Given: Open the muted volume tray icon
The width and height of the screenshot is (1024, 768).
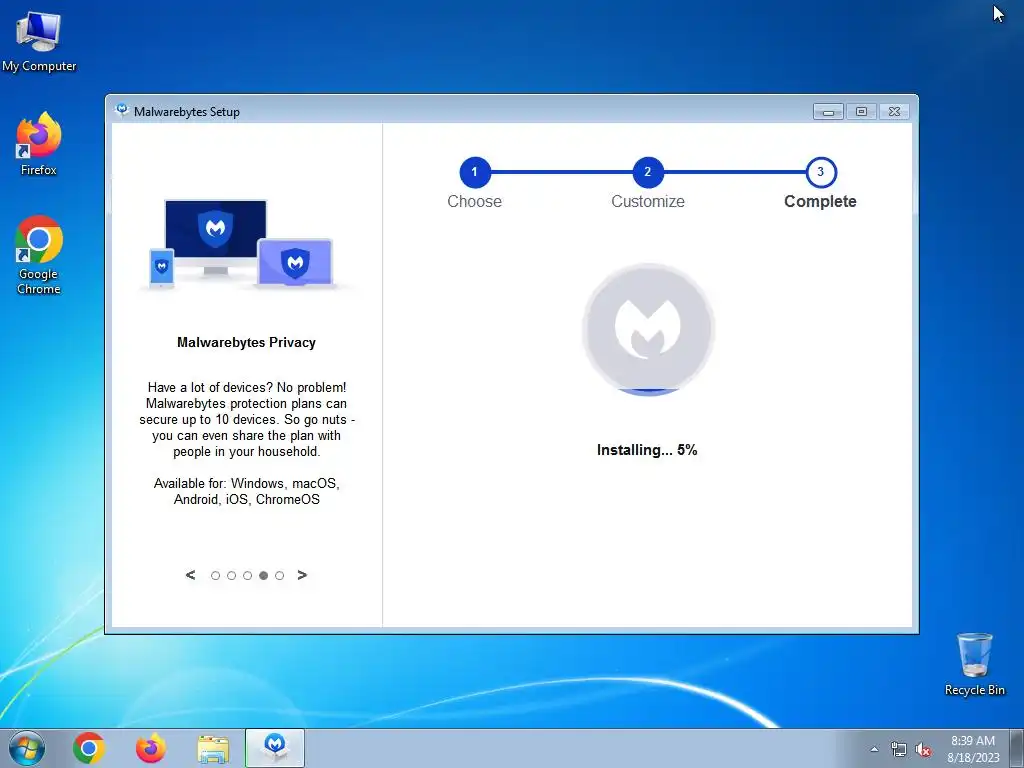Looking at the screenshot, I should [x=923, y=750].
